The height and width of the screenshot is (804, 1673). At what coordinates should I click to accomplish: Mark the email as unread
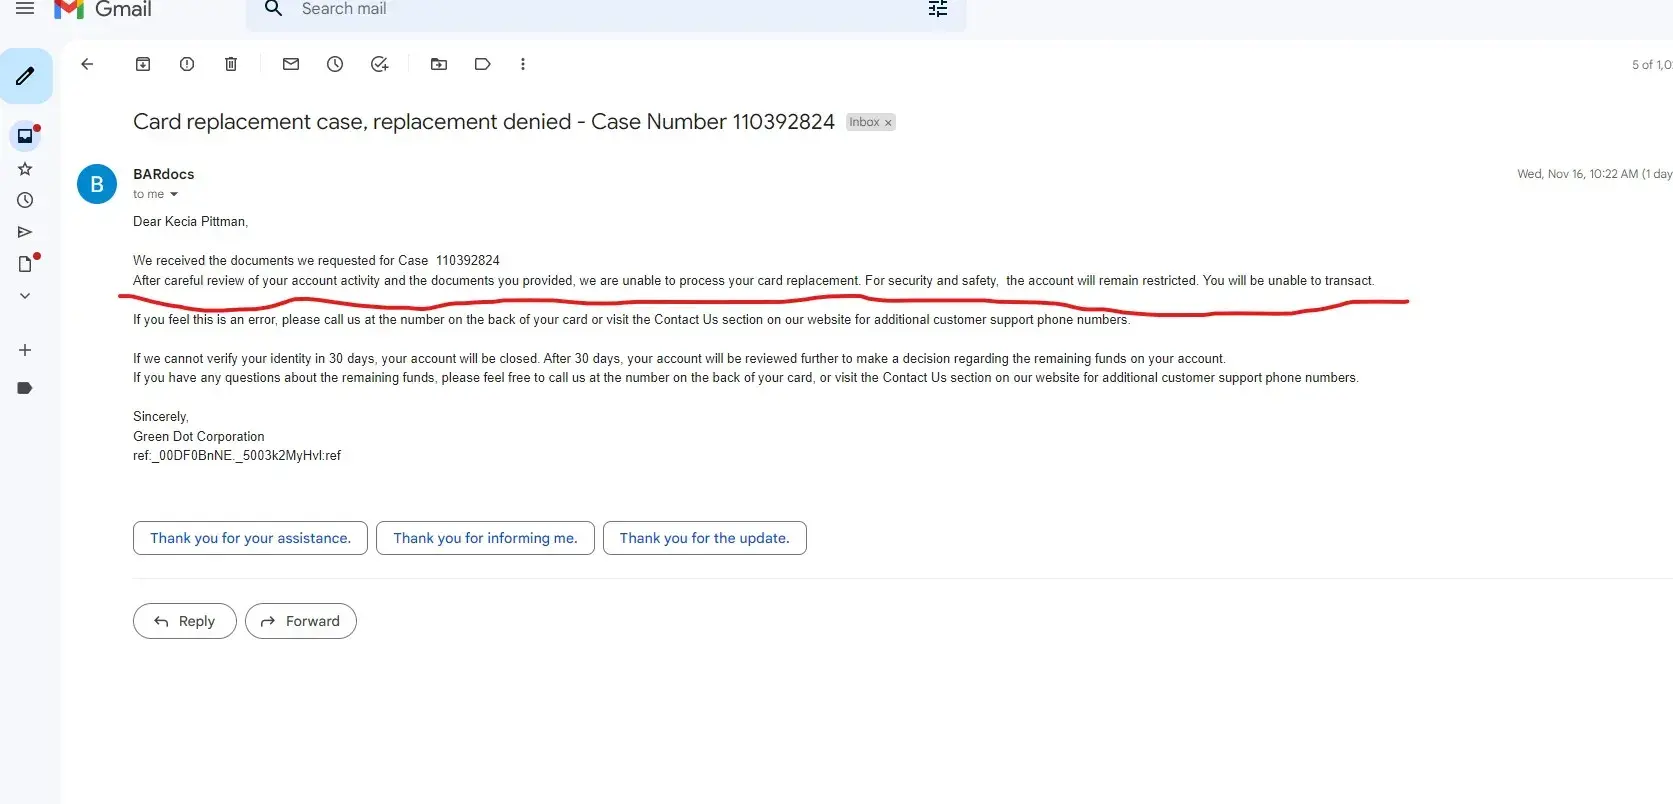291,64
